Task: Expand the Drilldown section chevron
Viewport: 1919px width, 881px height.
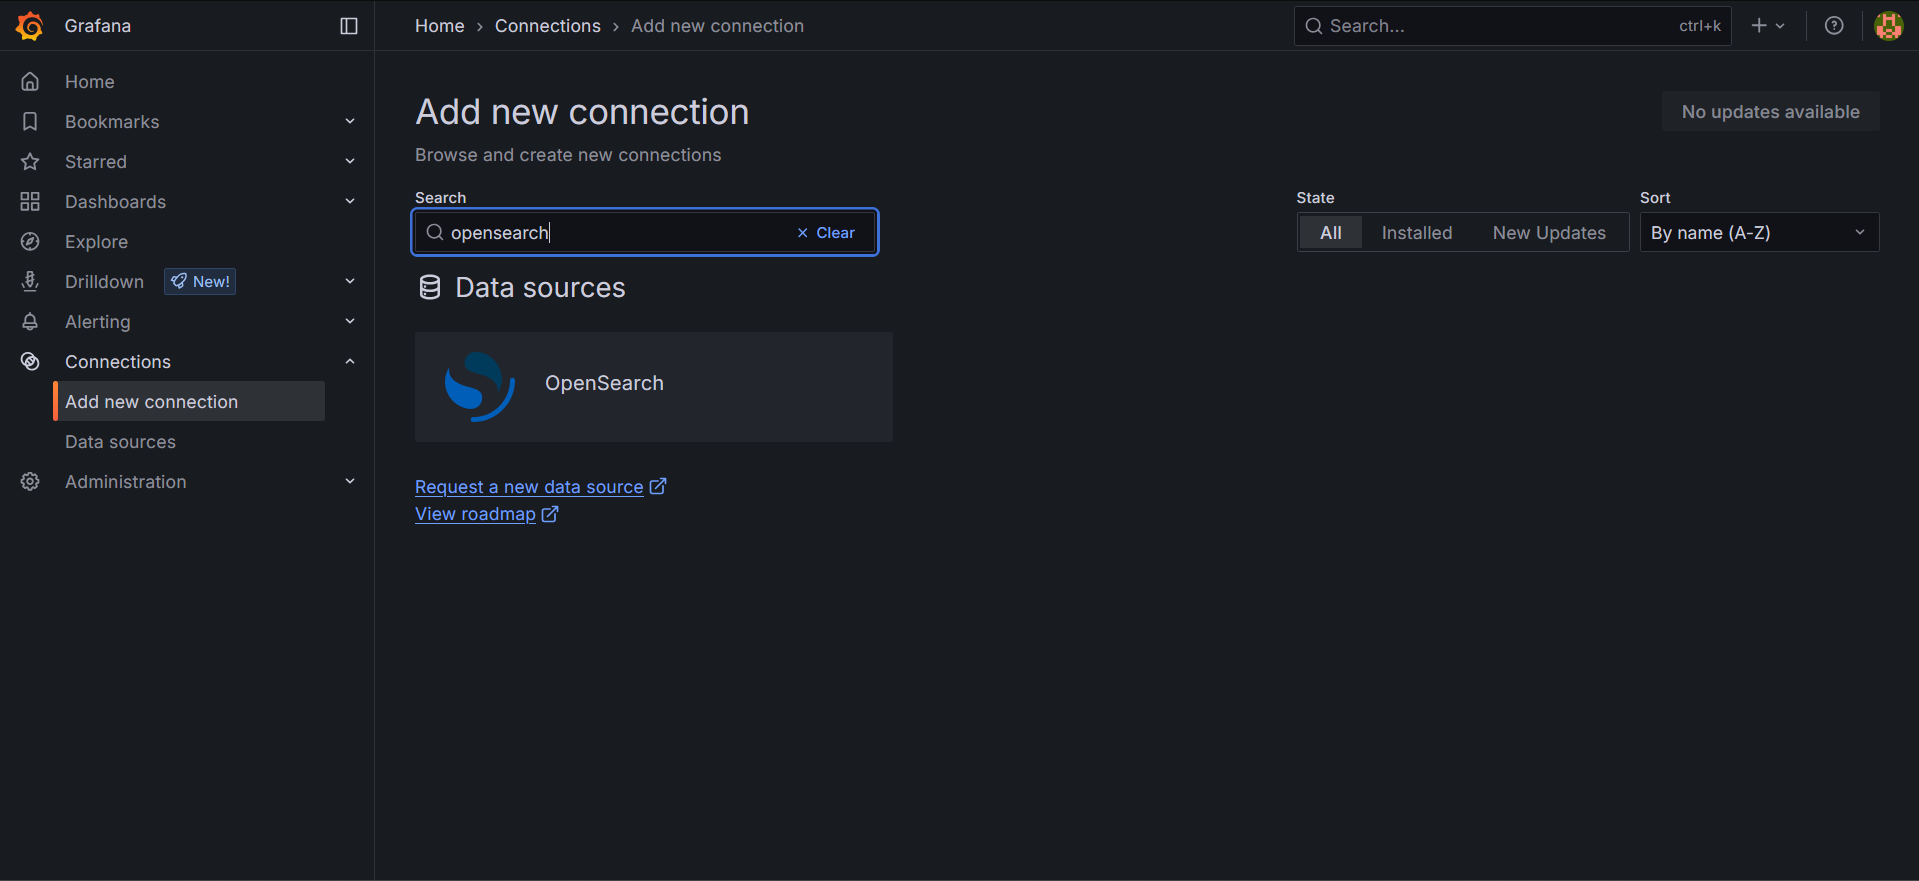Action: coord(350,282)
